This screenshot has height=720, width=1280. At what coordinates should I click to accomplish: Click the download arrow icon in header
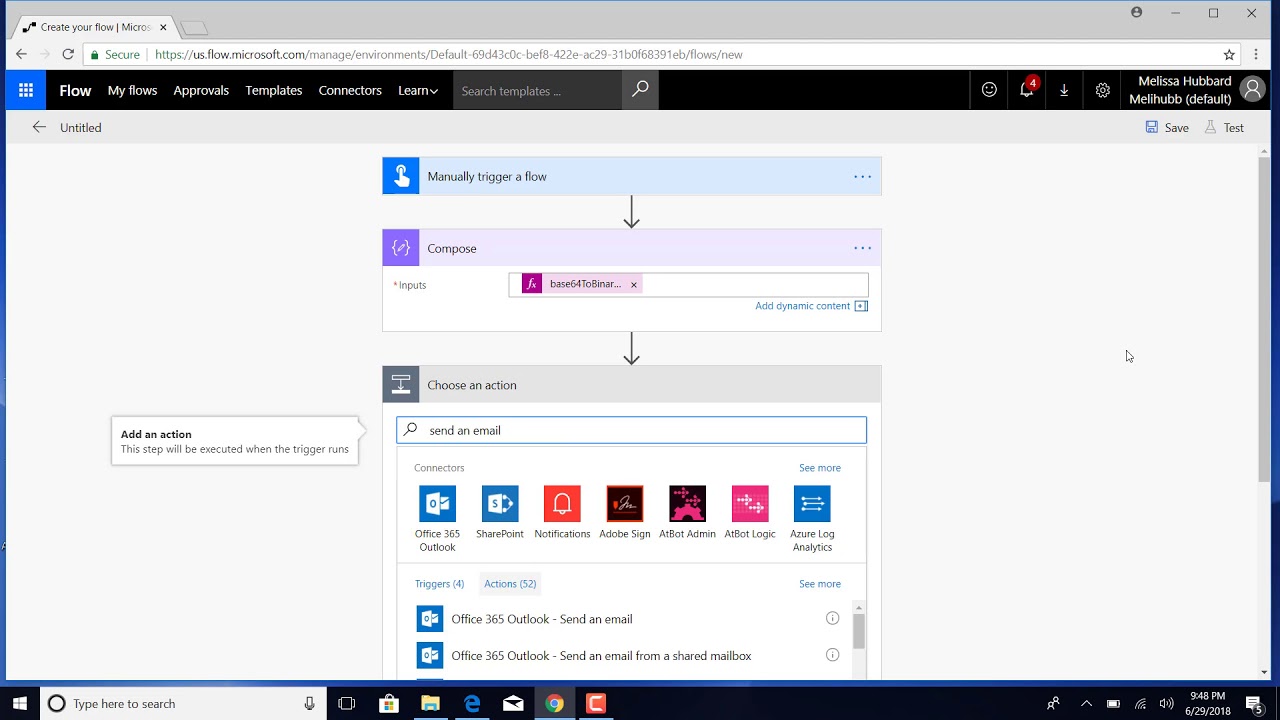point(1064,90)
